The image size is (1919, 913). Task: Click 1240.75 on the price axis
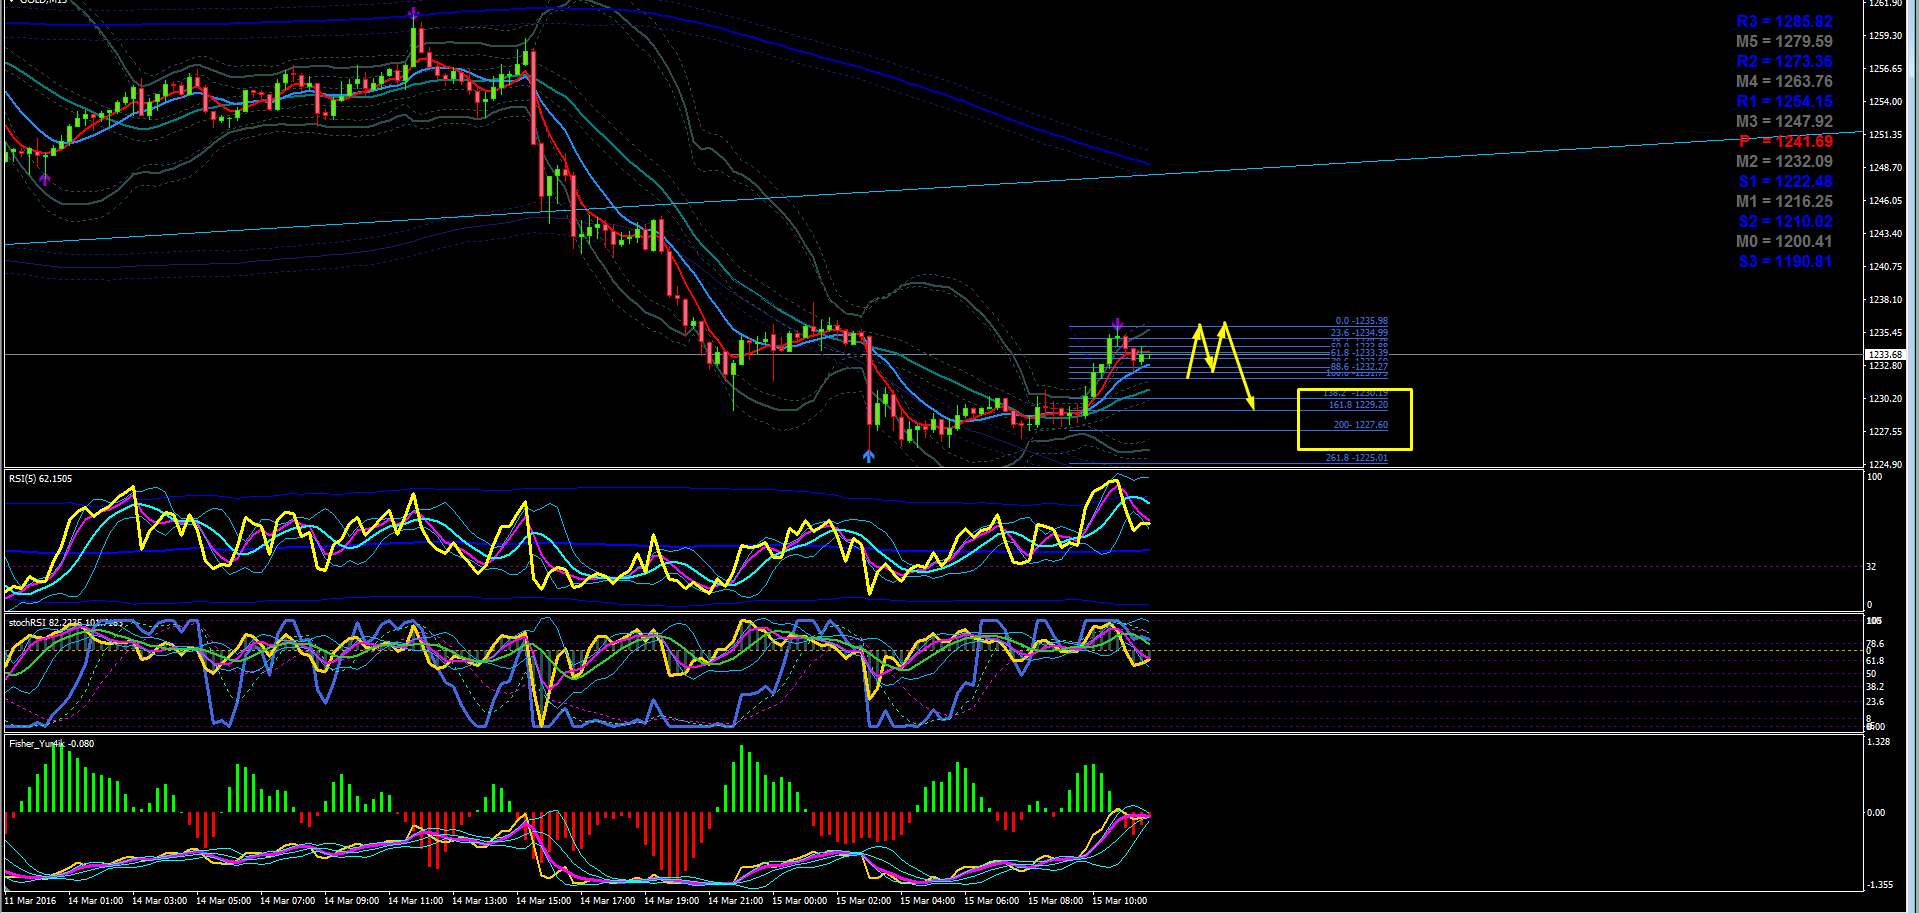1884,267
